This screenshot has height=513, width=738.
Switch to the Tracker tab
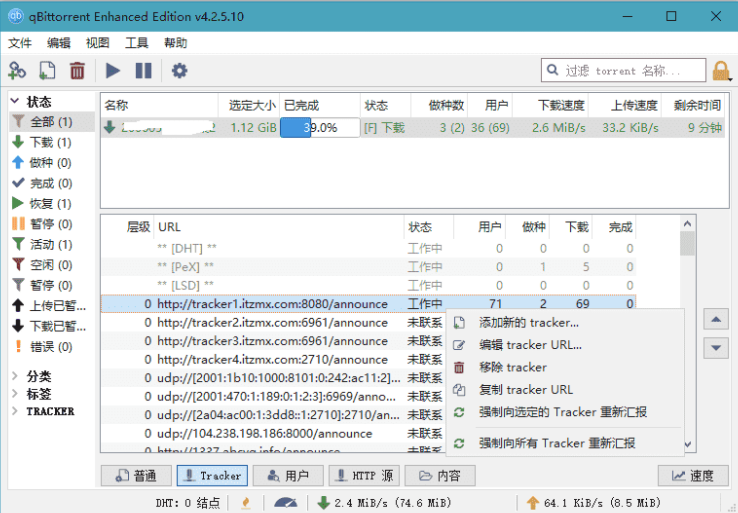pos(212,476)
